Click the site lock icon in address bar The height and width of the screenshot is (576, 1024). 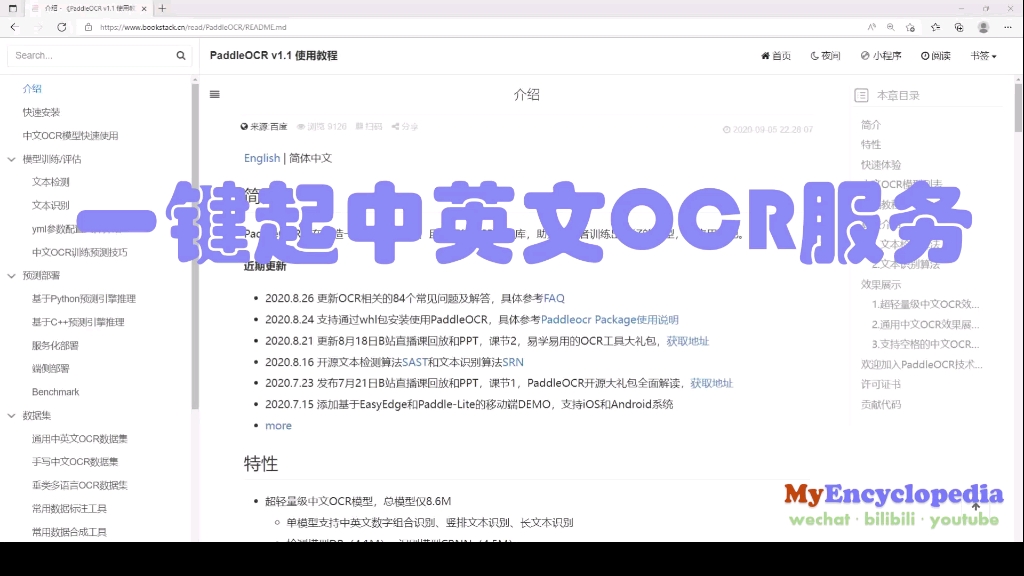(x=88, y=27)
